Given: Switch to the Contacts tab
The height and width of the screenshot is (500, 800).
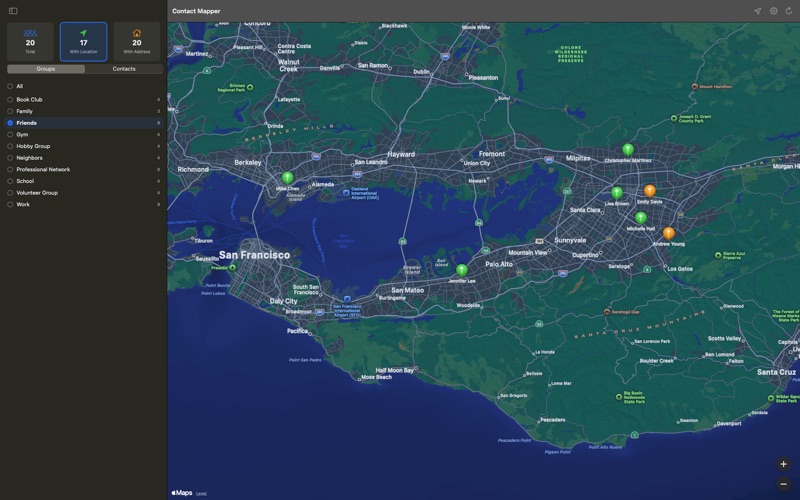Looking at the screenshot, I should (x=124, y=69).
